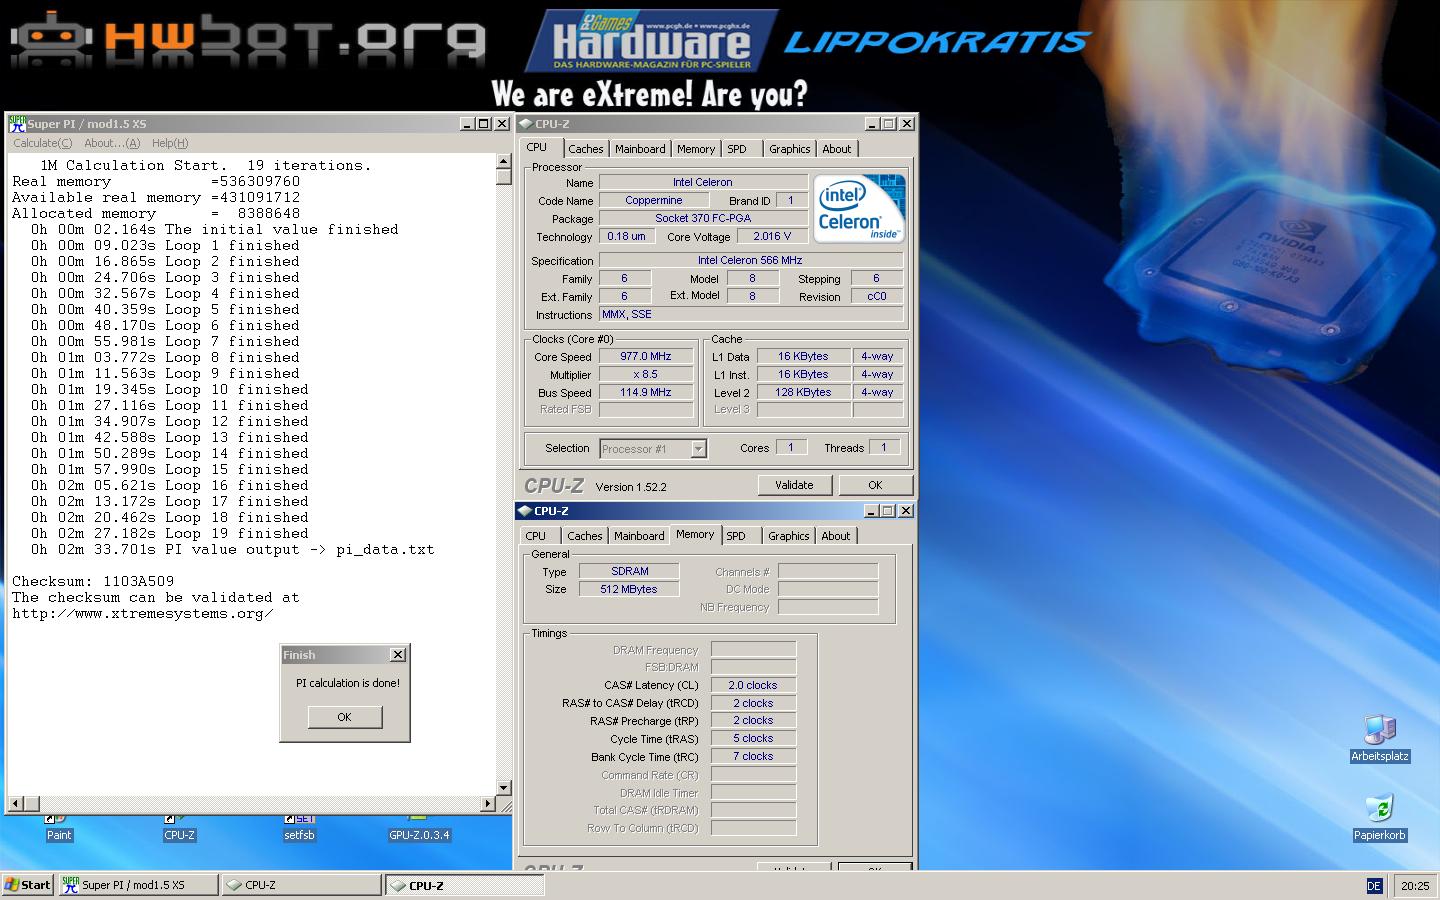Click the Checksum: 1103A509 line
The width and height of the screenshot is (1440, 900).
(93, 581)
